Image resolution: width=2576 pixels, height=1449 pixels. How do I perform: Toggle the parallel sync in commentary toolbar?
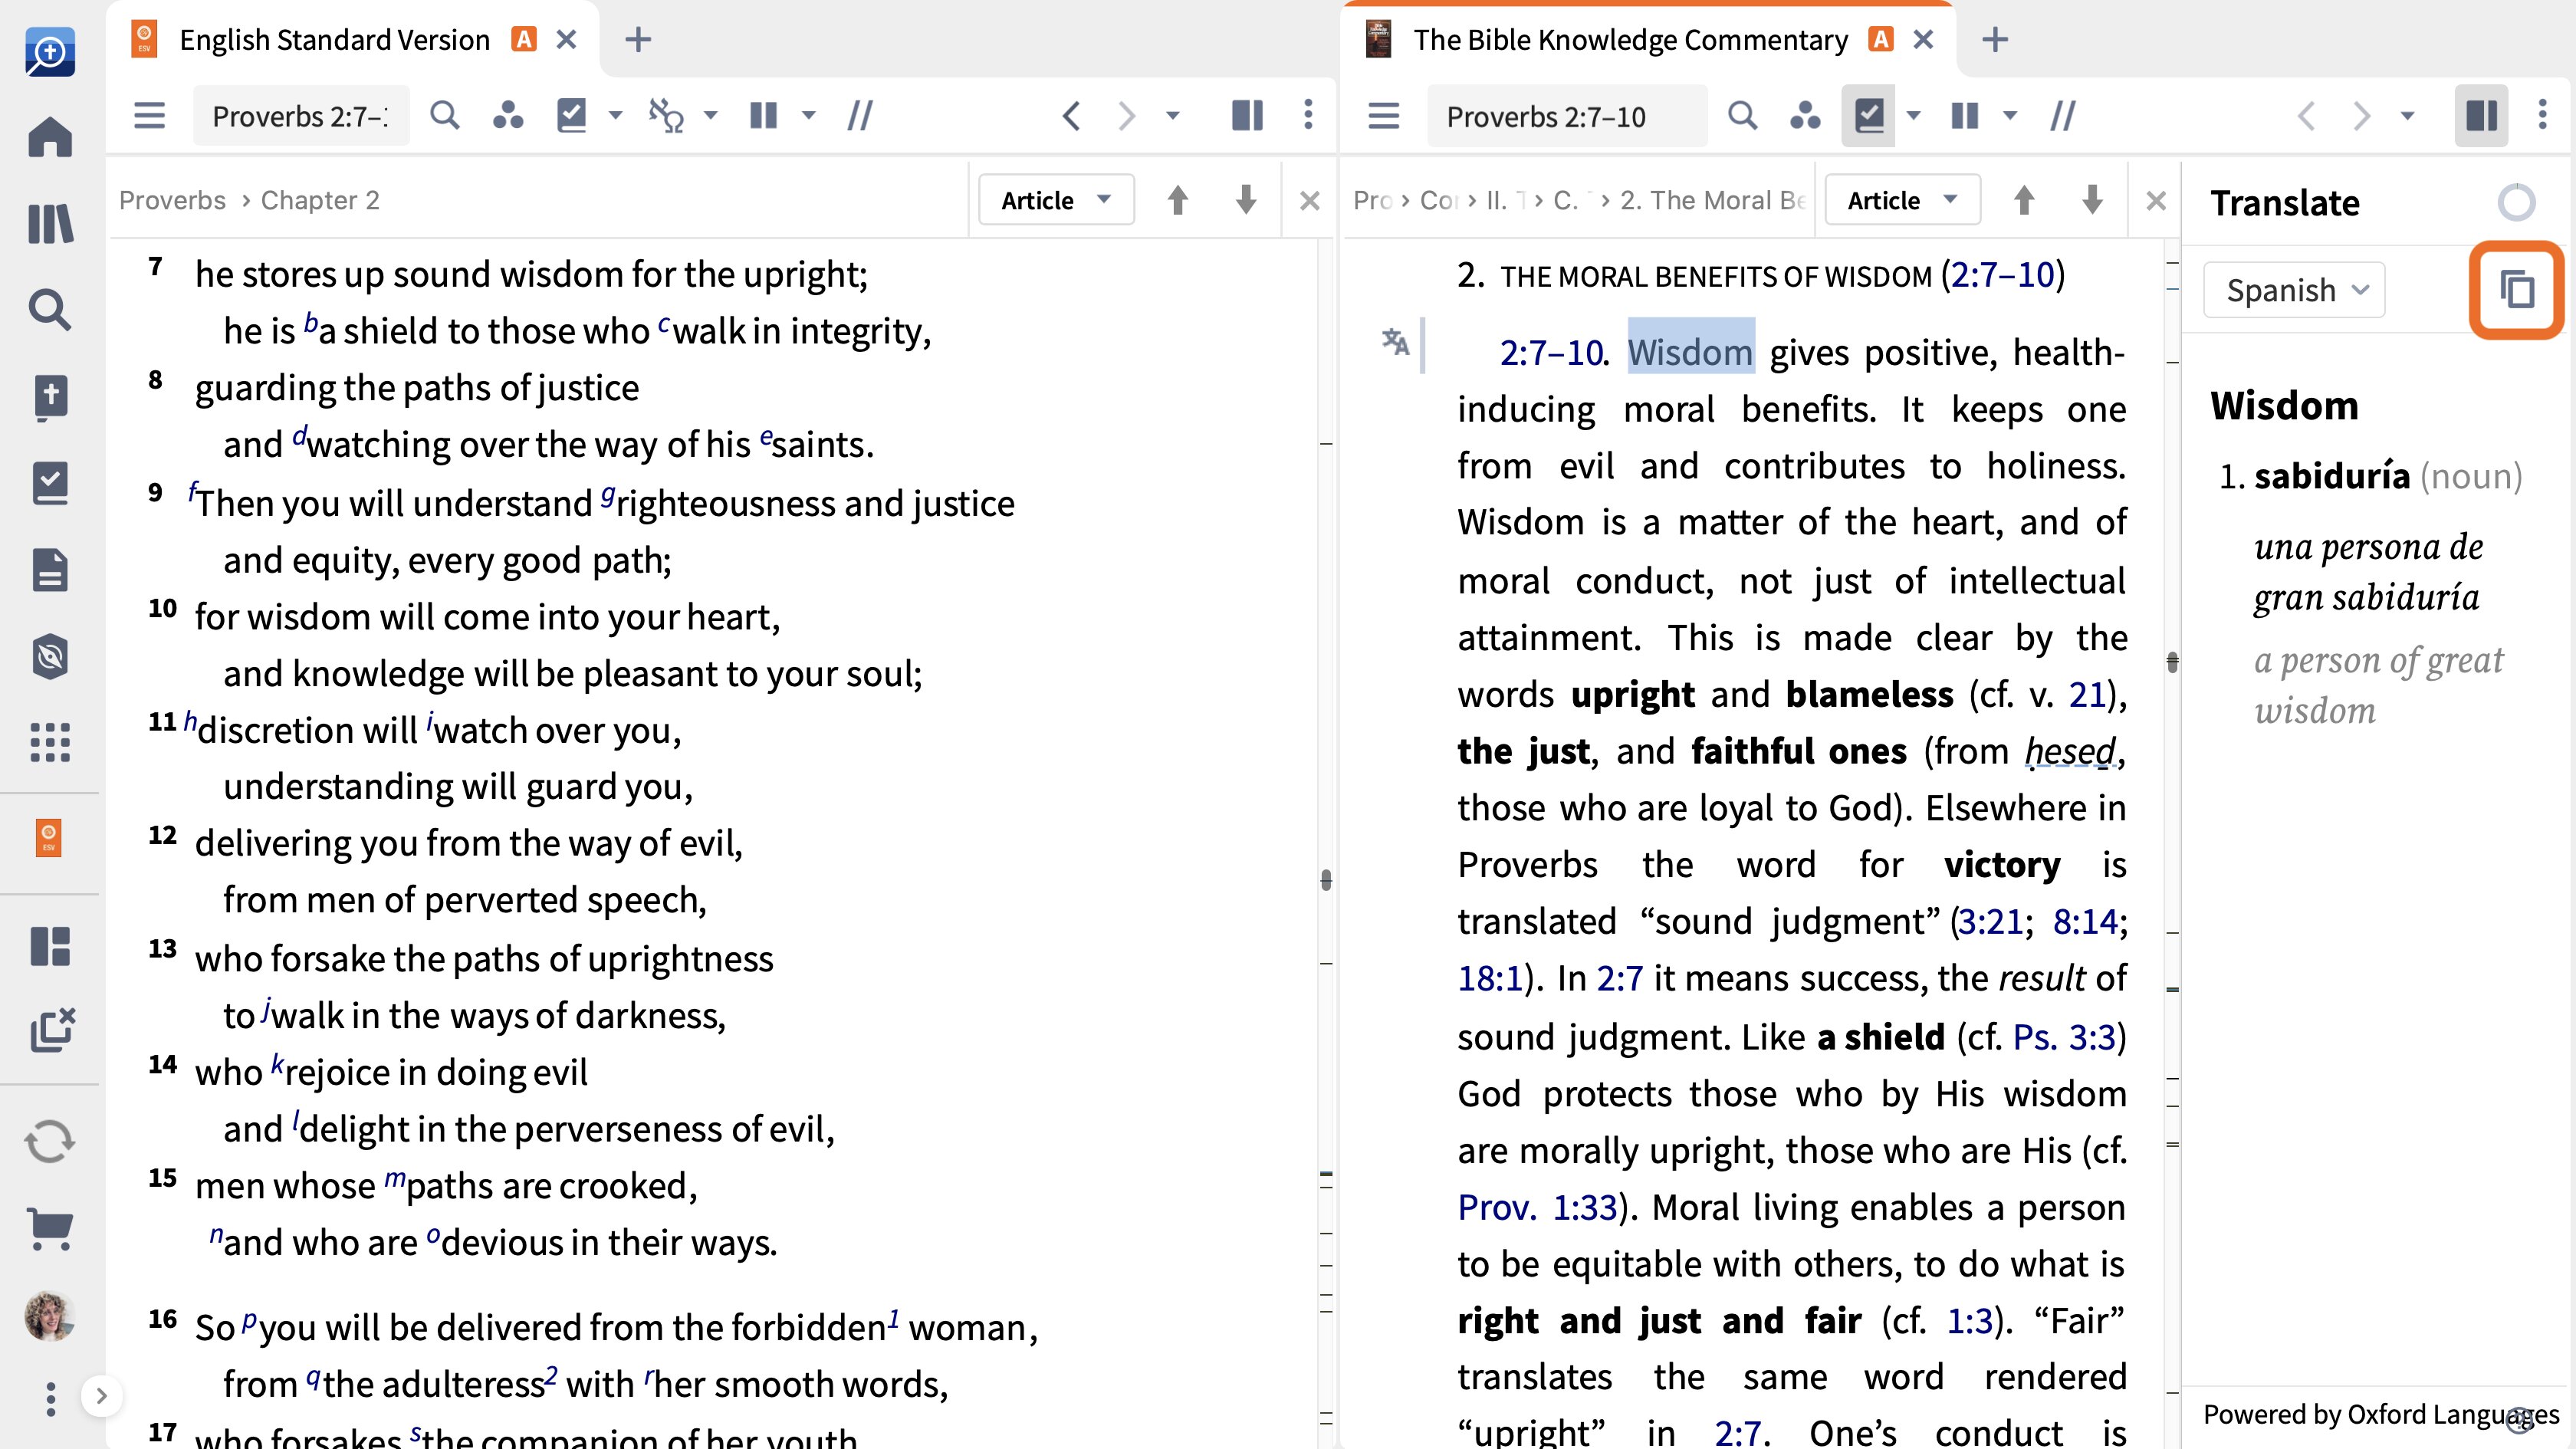[x=2065, y=117]
